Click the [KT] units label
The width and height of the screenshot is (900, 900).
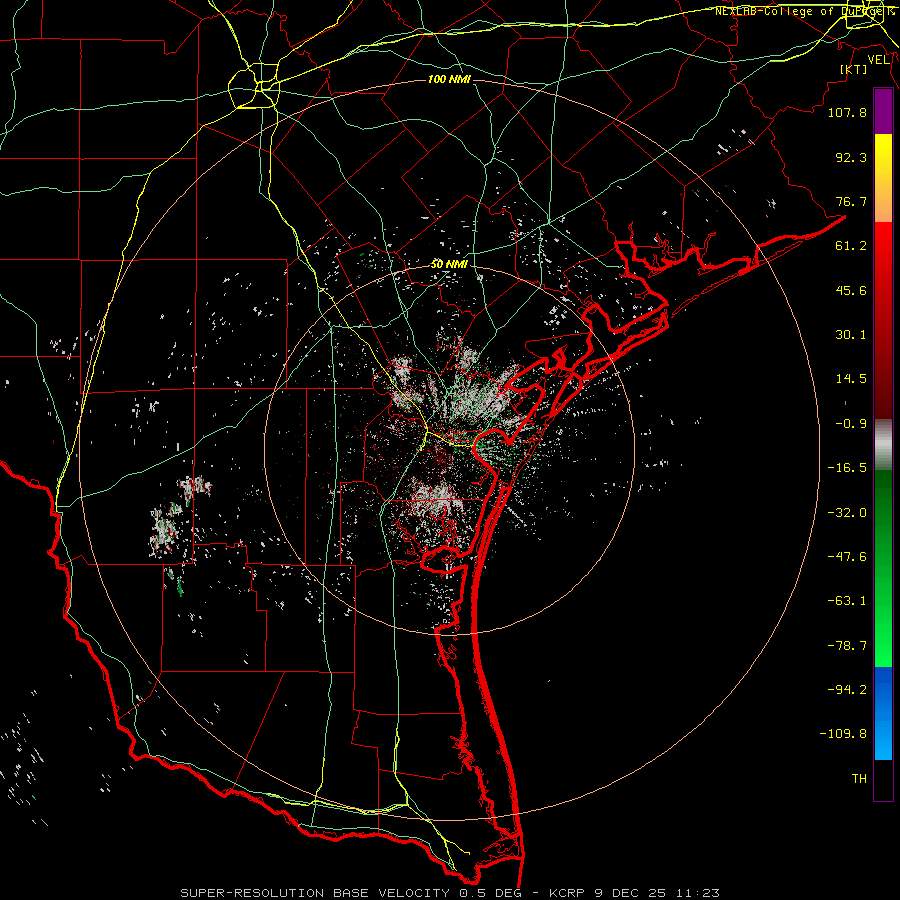pos(854,69)
